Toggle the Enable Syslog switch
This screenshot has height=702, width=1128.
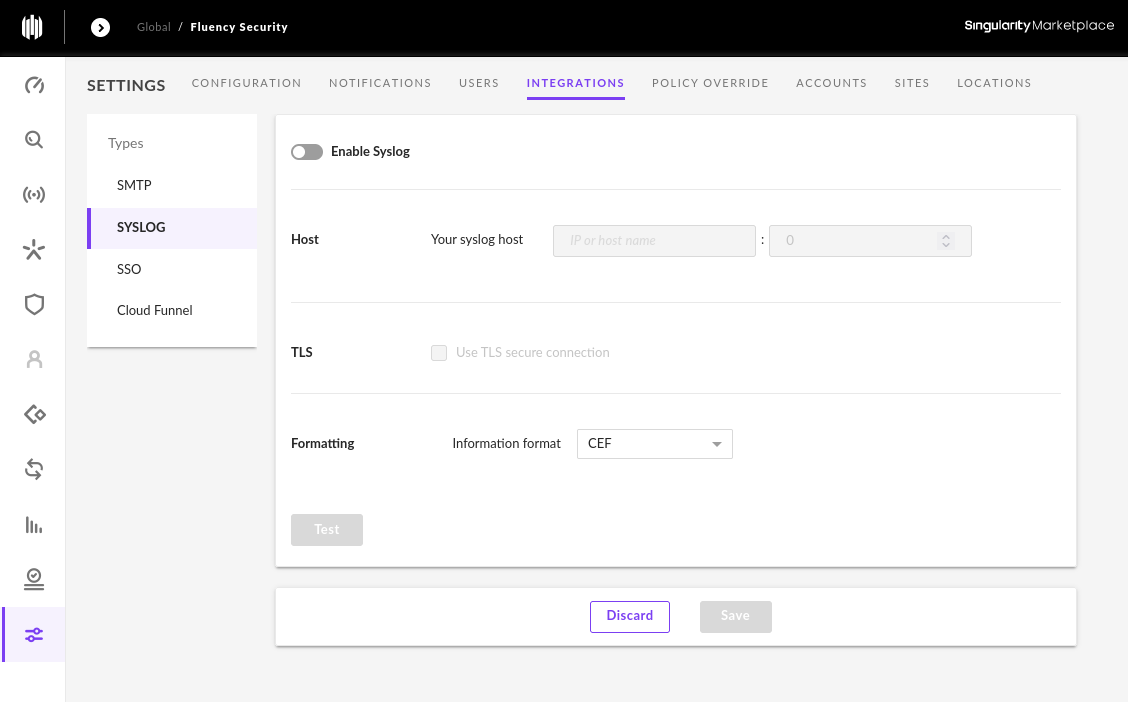click(306, 152)
